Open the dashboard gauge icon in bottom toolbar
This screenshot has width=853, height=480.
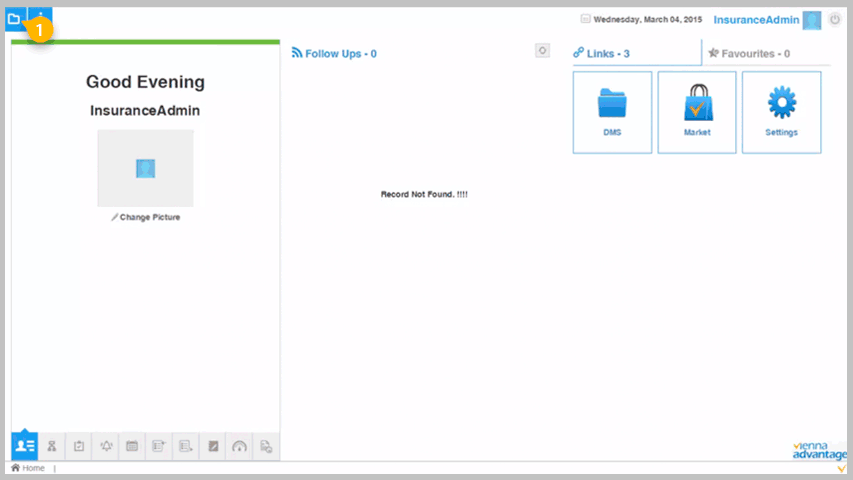(x=239, y=446)
